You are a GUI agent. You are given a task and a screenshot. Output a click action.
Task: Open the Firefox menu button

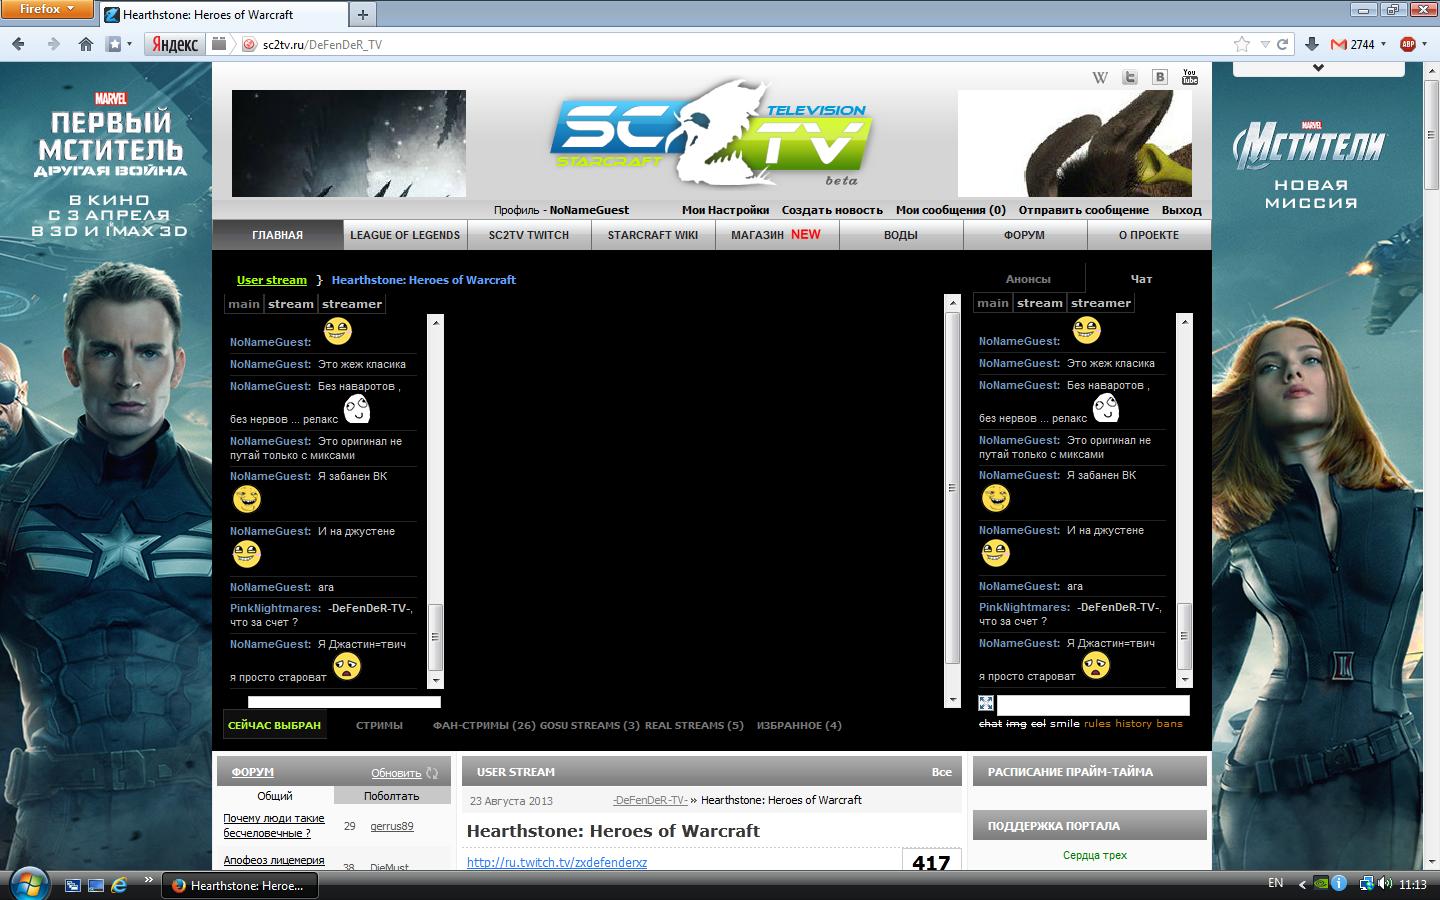(x=47, y=9)
